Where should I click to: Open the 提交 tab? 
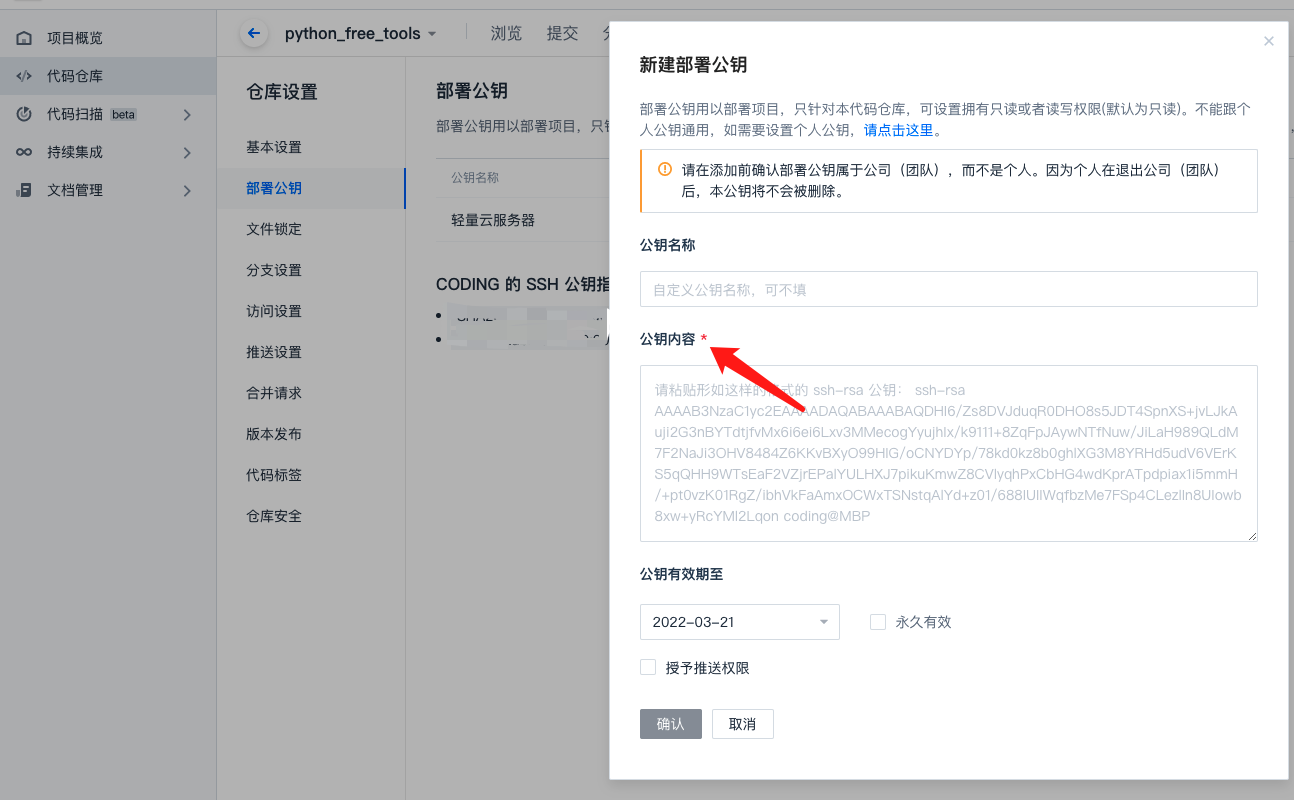(562, 33)
